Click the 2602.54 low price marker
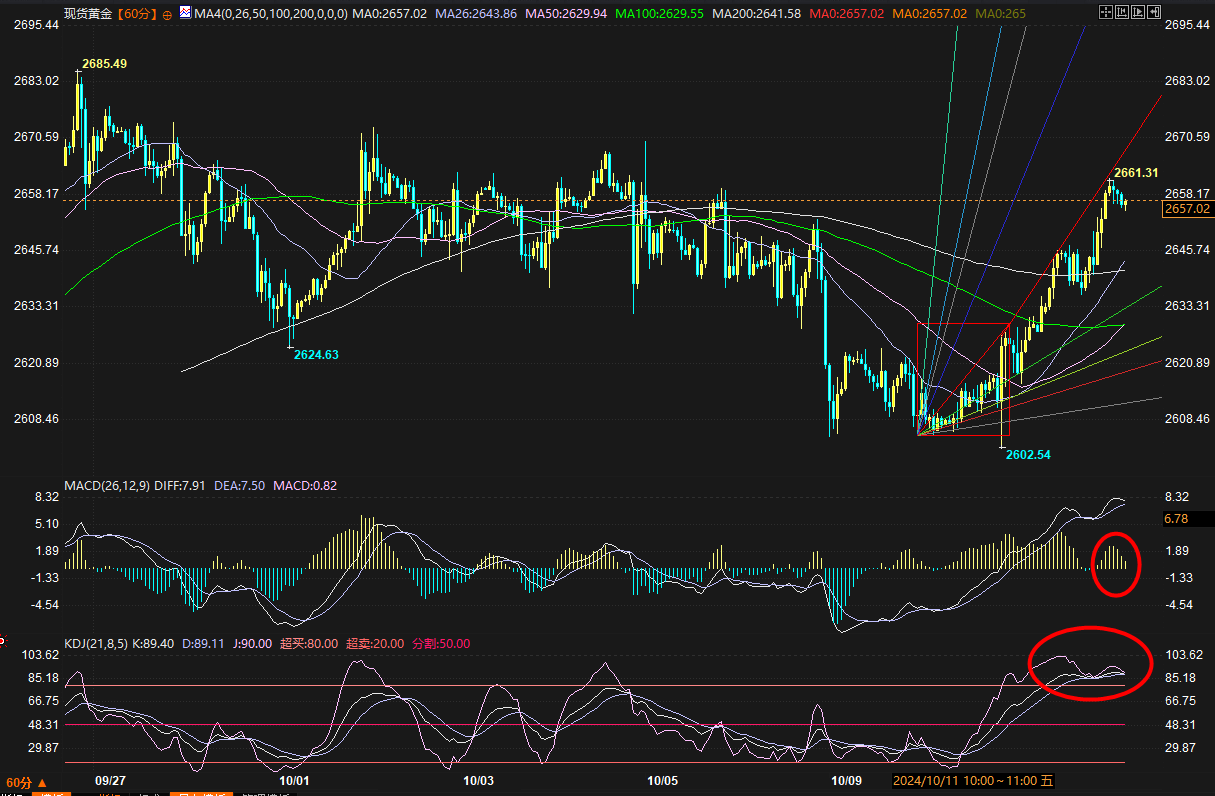Screen dimensions: 1215x796 click(x=1028, y=454)
